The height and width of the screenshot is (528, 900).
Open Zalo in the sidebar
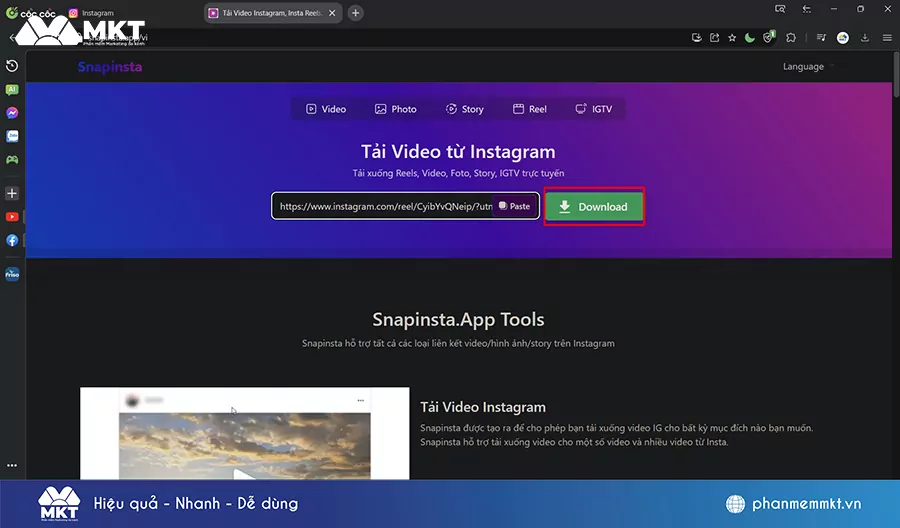click(12, 136)
